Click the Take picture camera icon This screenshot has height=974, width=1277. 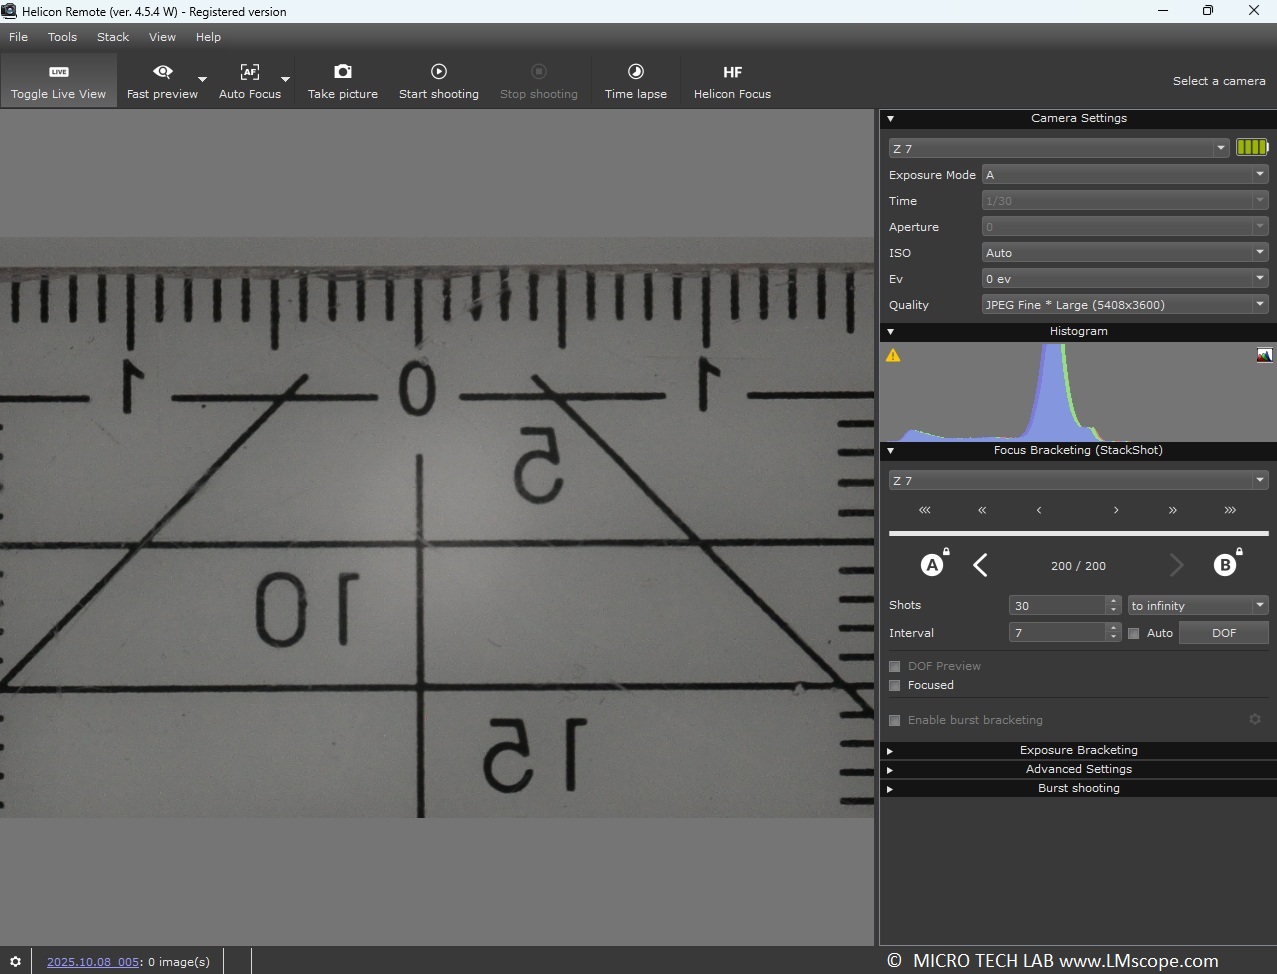(342, 72)
